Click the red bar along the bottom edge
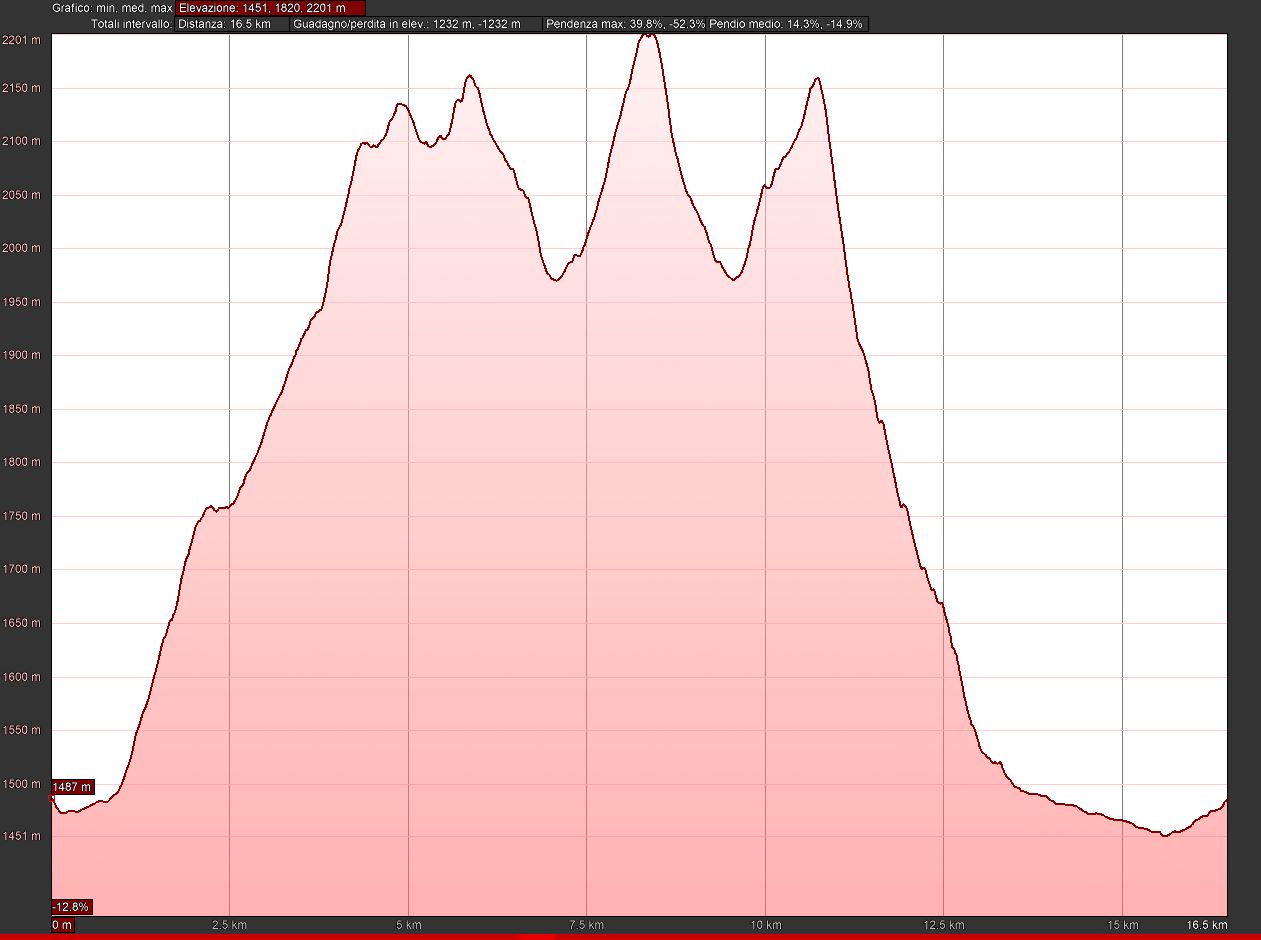The height and width of the screenshot is (940, 1261). [x=630, y=937]
